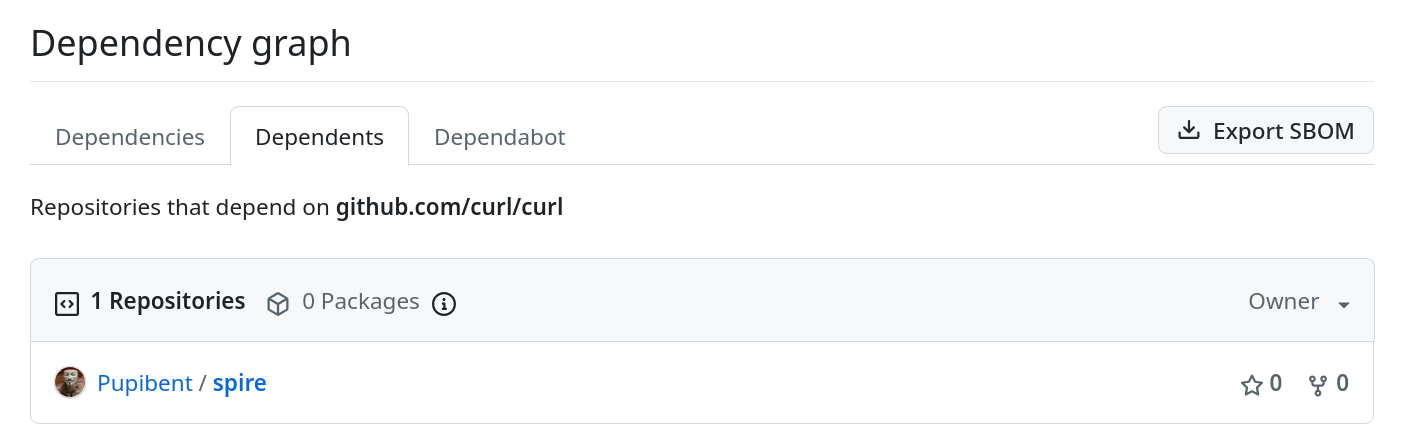
Task: Click the Export SBOM button
Action: (1265, 131)
